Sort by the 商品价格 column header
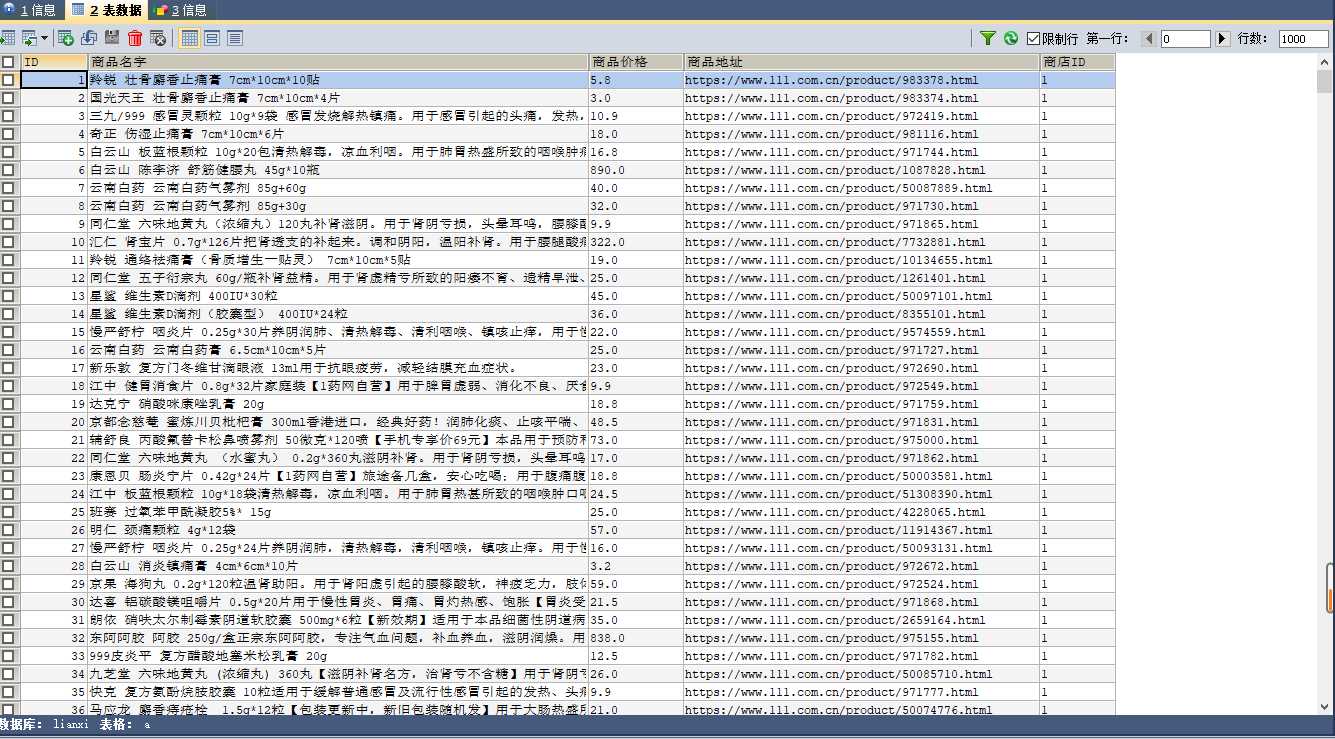 (x=636, y=62)
